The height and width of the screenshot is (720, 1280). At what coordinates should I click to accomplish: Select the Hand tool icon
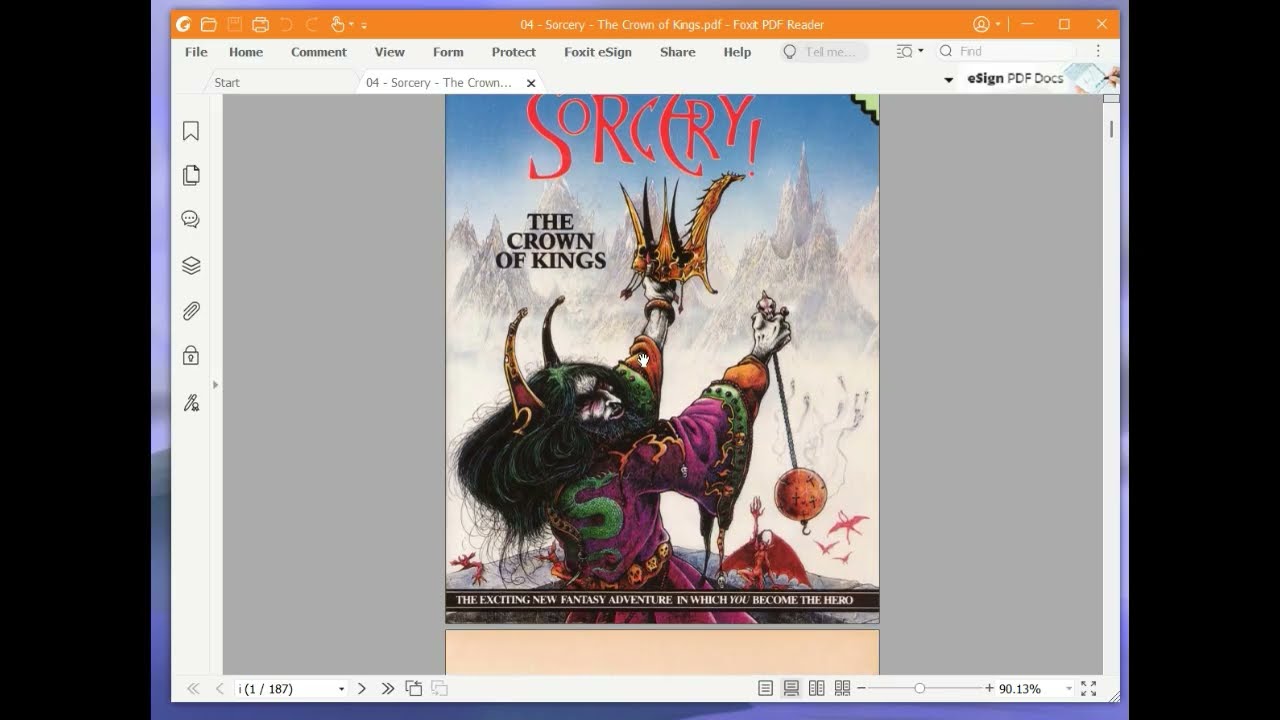tap(337, 24)
